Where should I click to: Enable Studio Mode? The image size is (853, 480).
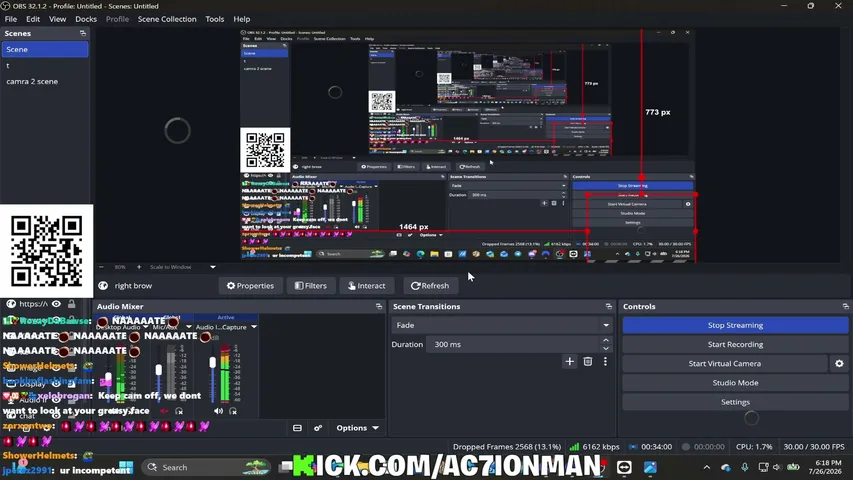tap(735, 383)
